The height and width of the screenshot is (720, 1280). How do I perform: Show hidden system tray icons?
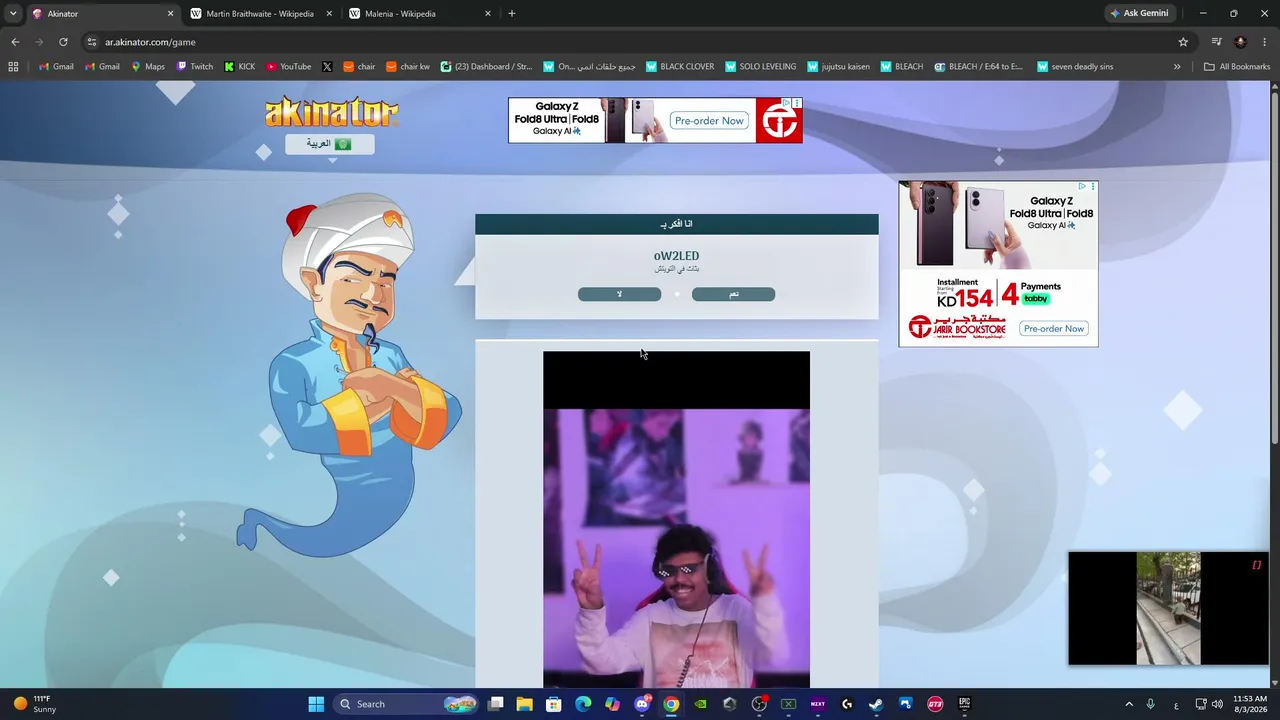pos(1129,704)
